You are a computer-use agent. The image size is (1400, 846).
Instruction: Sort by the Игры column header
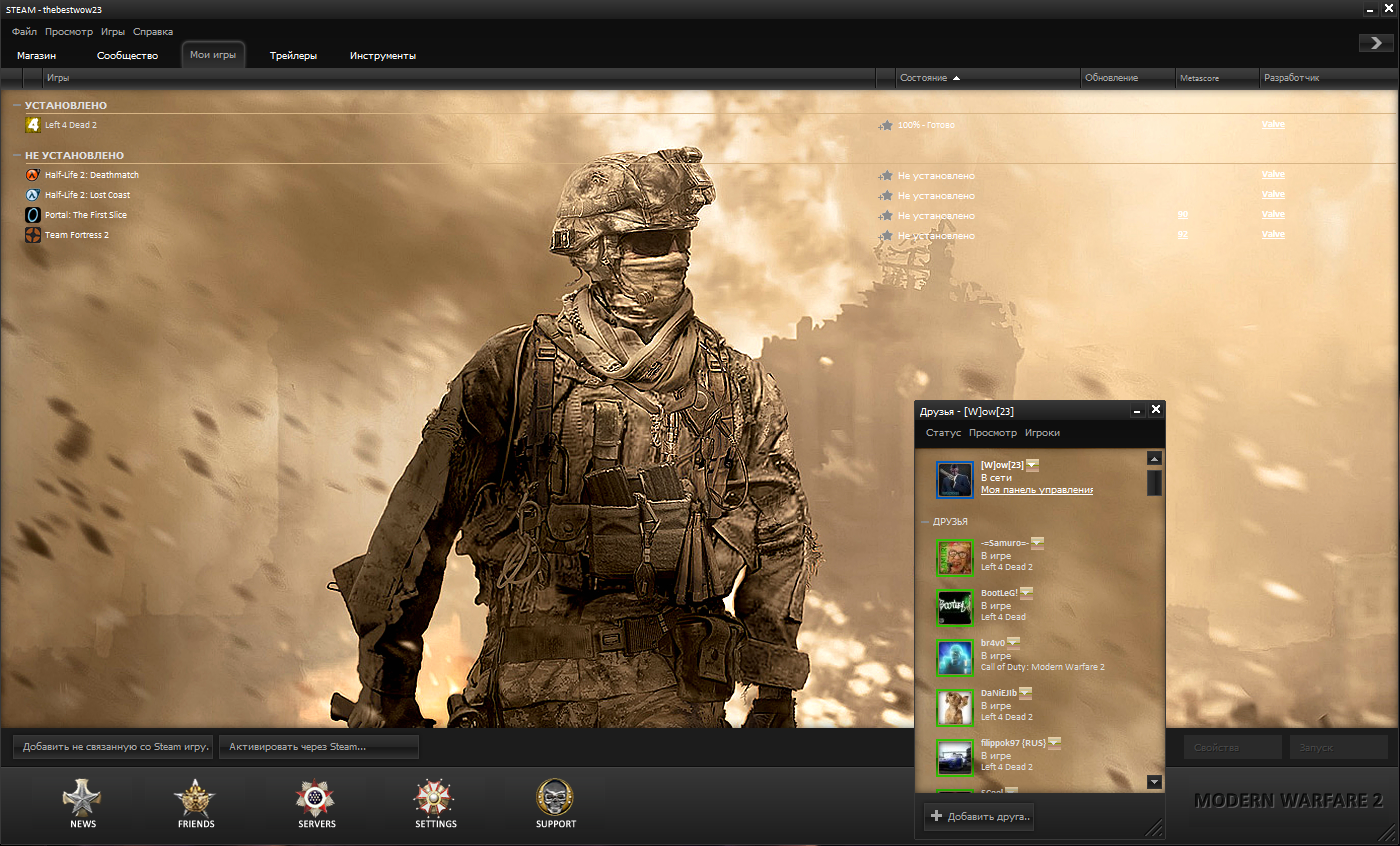tap(458, 78)
